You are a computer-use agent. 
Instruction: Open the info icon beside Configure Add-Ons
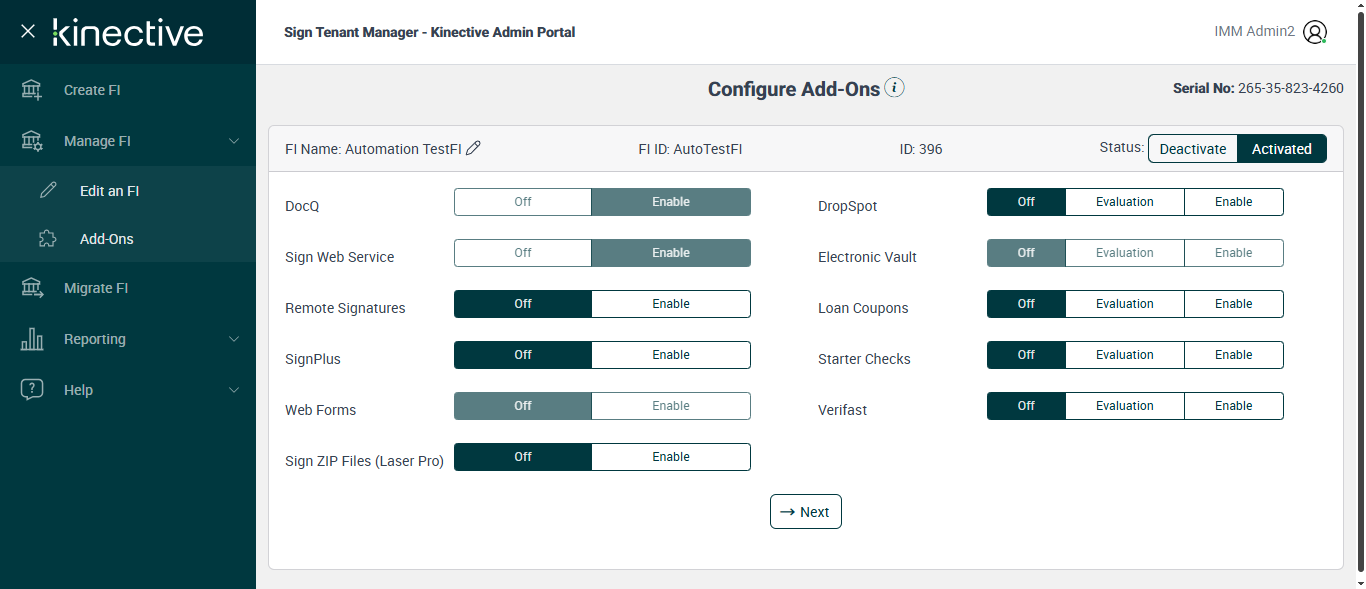click(x=895, y=88)
